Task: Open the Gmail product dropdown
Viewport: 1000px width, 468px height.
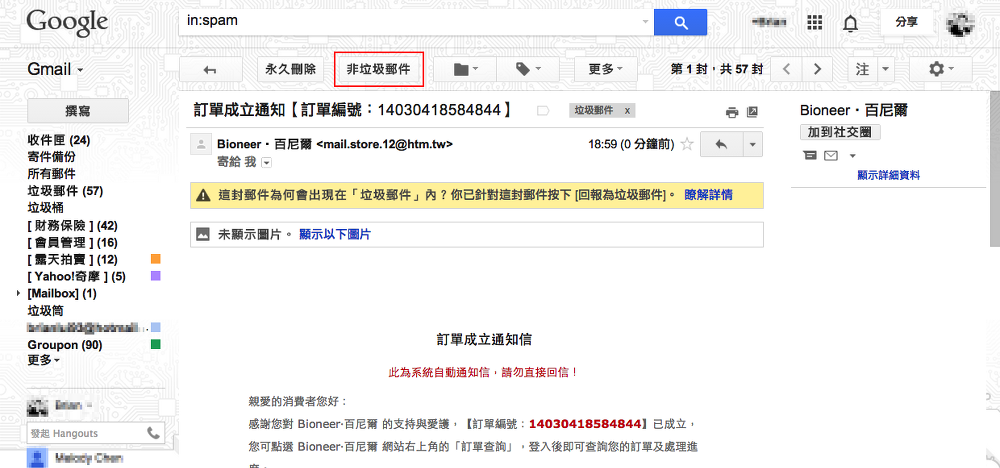Action: pyautogui.click(x=55, y=69)
